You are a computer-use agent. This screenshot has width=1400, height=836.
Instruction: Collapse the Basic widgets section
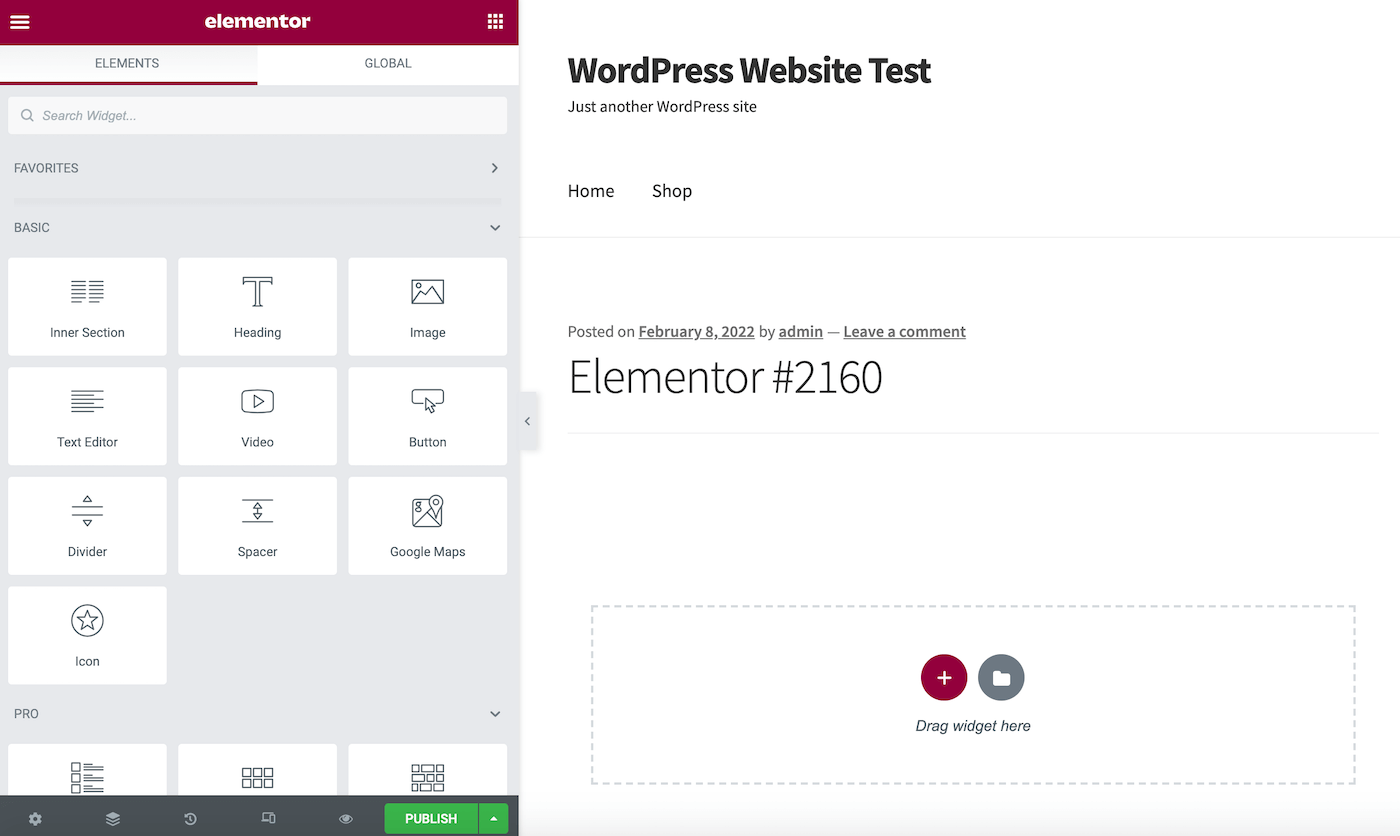click(x=494, y=228)
